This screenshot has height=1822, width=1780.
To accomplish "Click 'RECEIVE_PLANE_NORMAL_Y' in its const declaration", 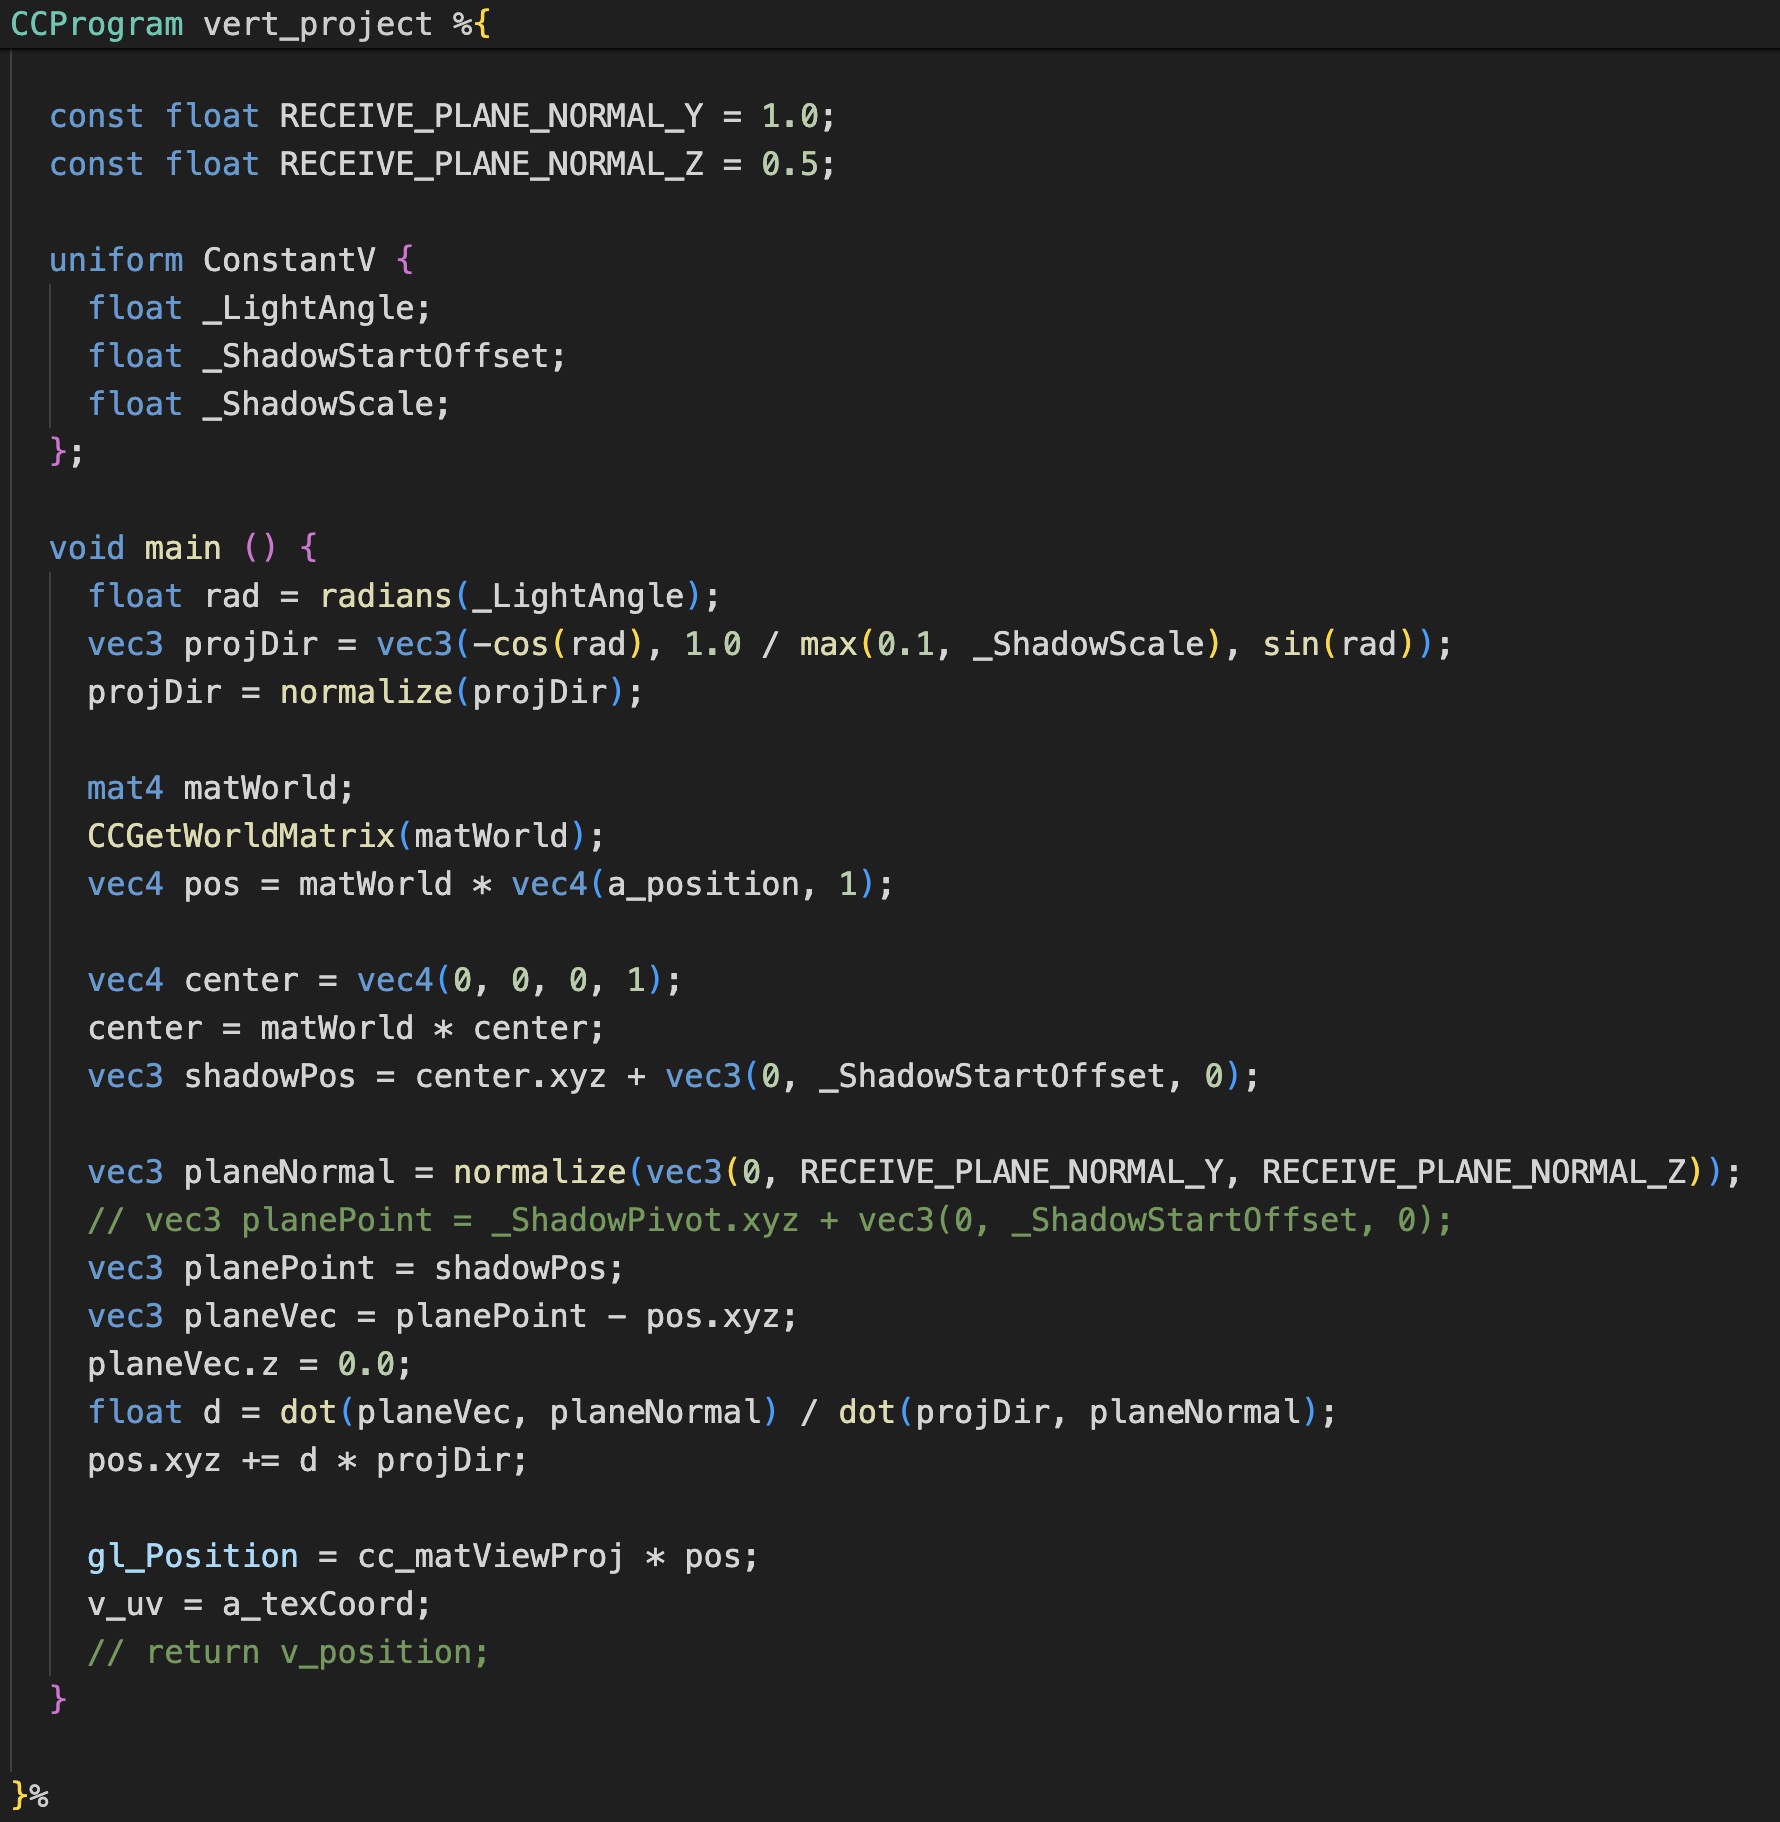I will pyautogui.click(x=491, y=116).
